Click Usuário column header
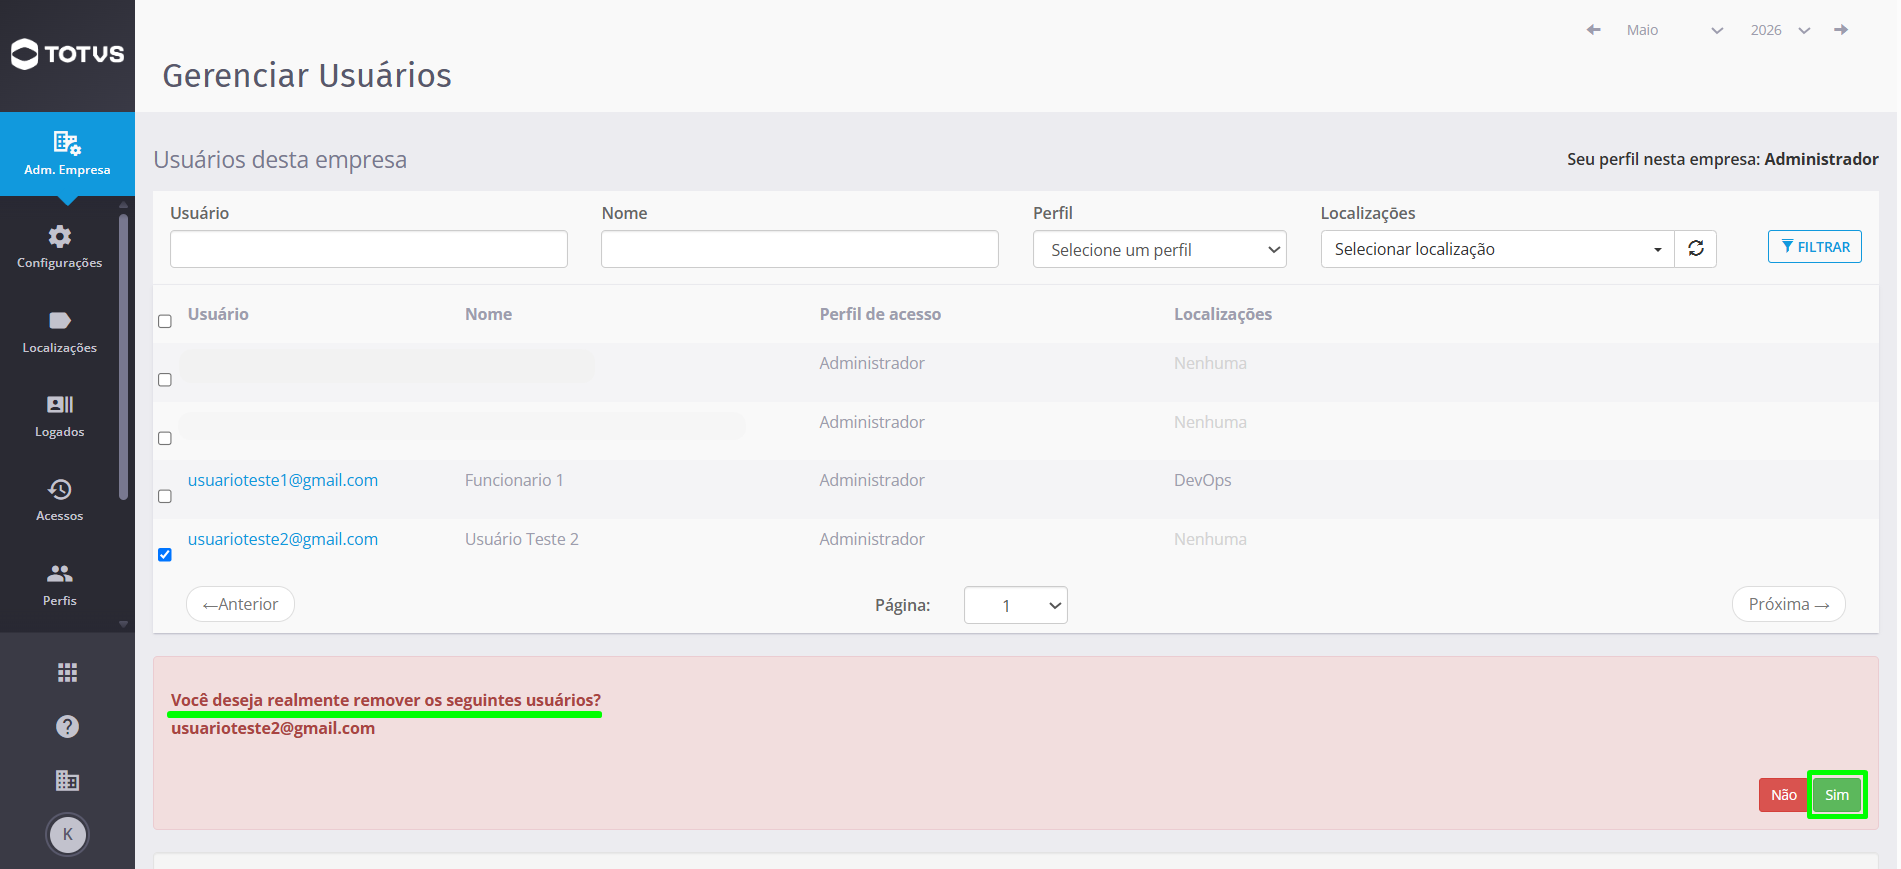 pyautogui.click(x=218, y=314)
